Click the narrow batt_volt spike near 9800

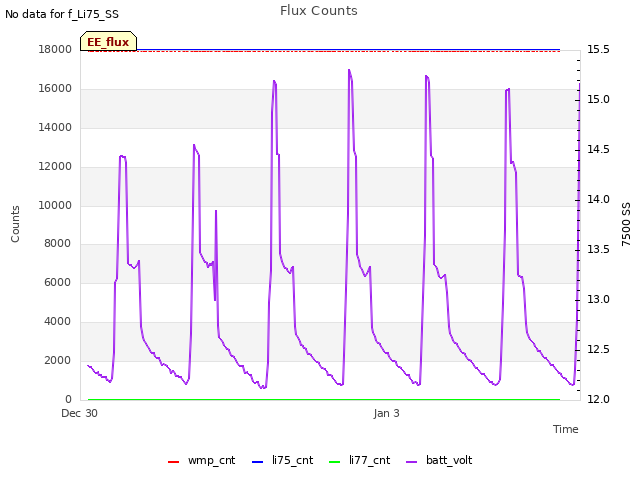216,211
